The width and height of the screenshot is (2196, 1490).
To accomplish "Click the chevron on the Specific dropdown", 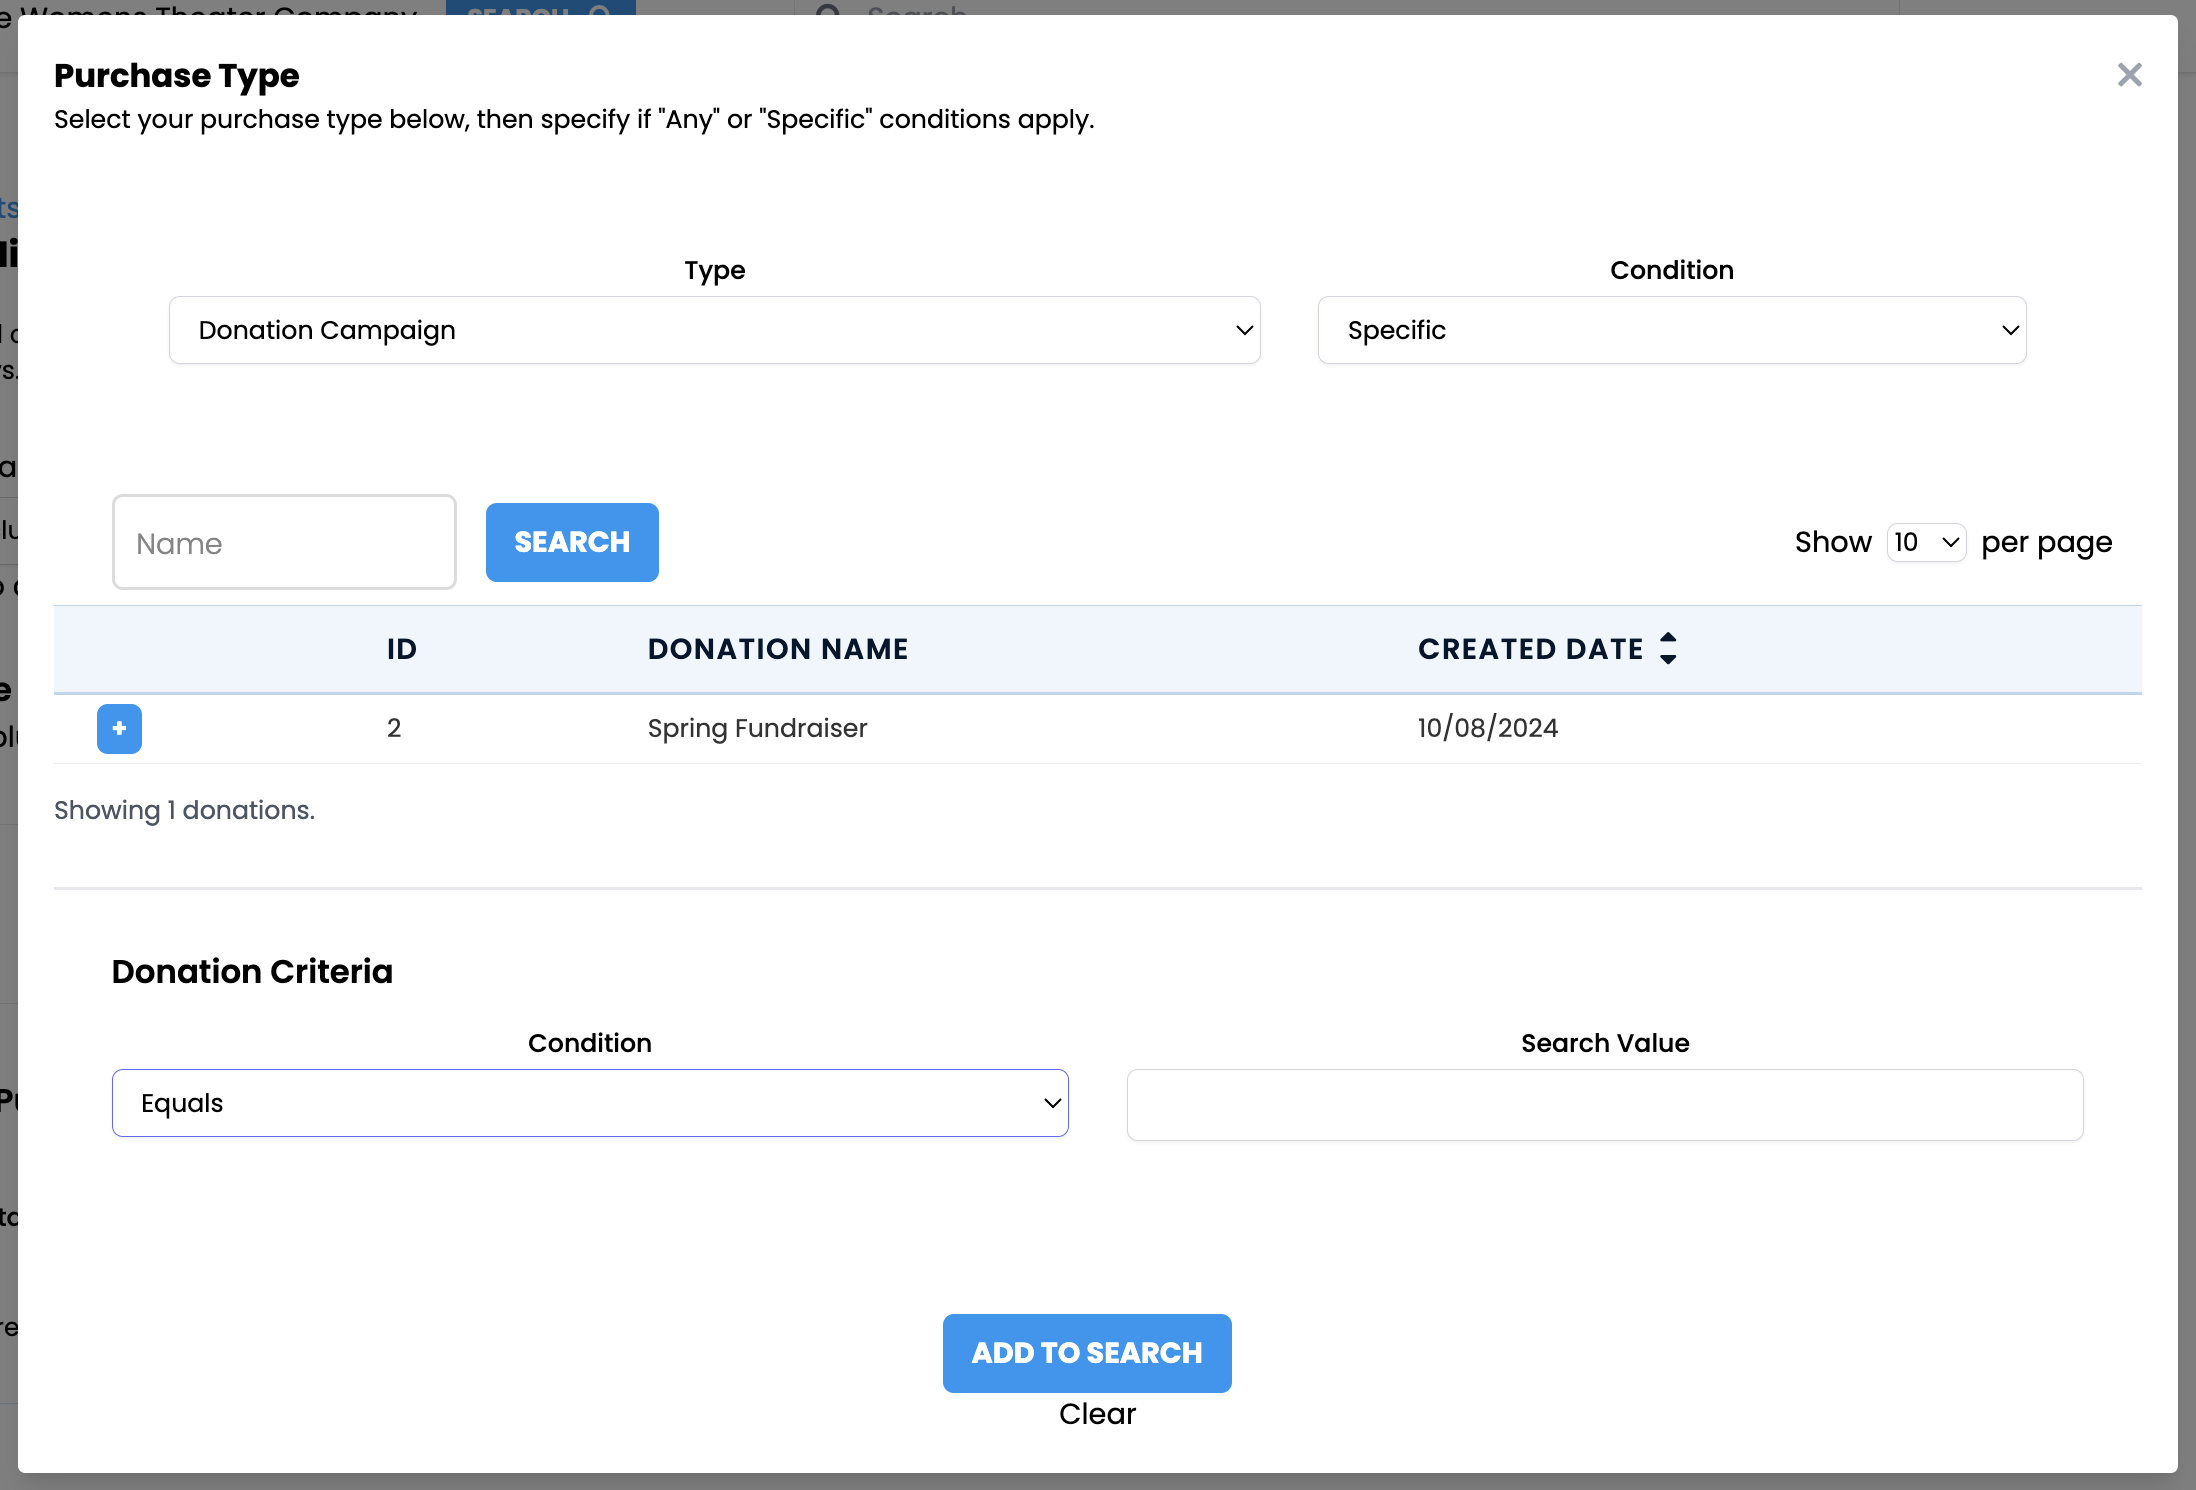I will point(2010,330).
